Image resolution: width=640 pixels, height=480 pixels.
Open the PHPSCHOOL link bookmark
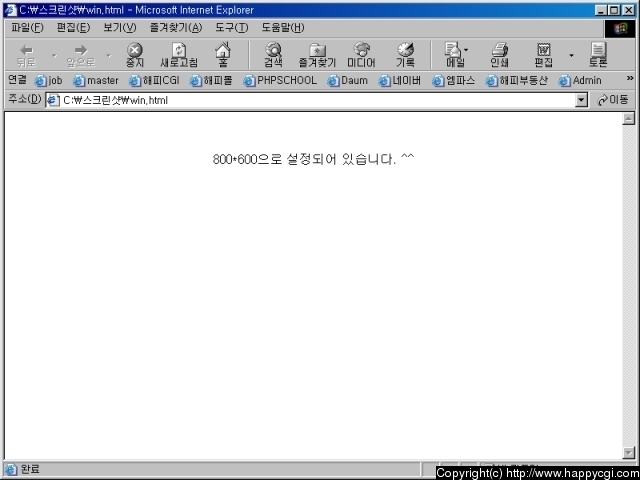(280, 81)
